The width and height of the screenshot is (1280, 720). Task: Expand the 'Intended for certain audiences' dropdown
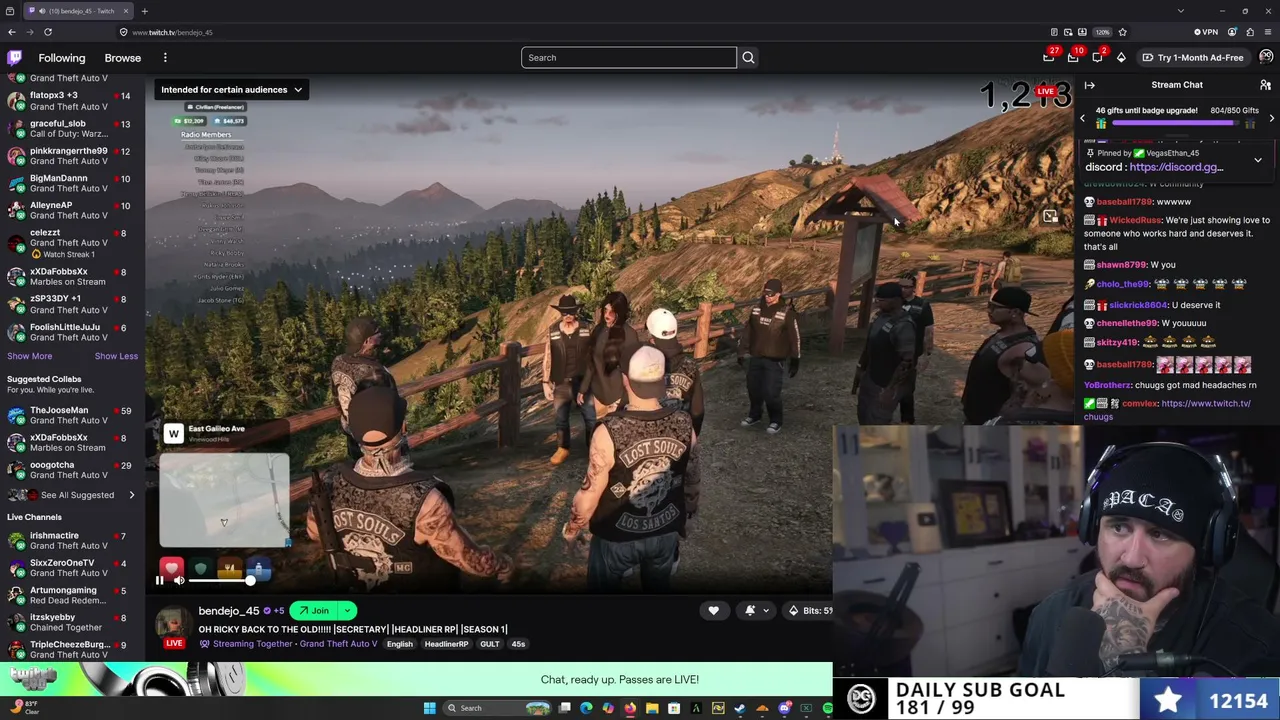coord(231,90)
